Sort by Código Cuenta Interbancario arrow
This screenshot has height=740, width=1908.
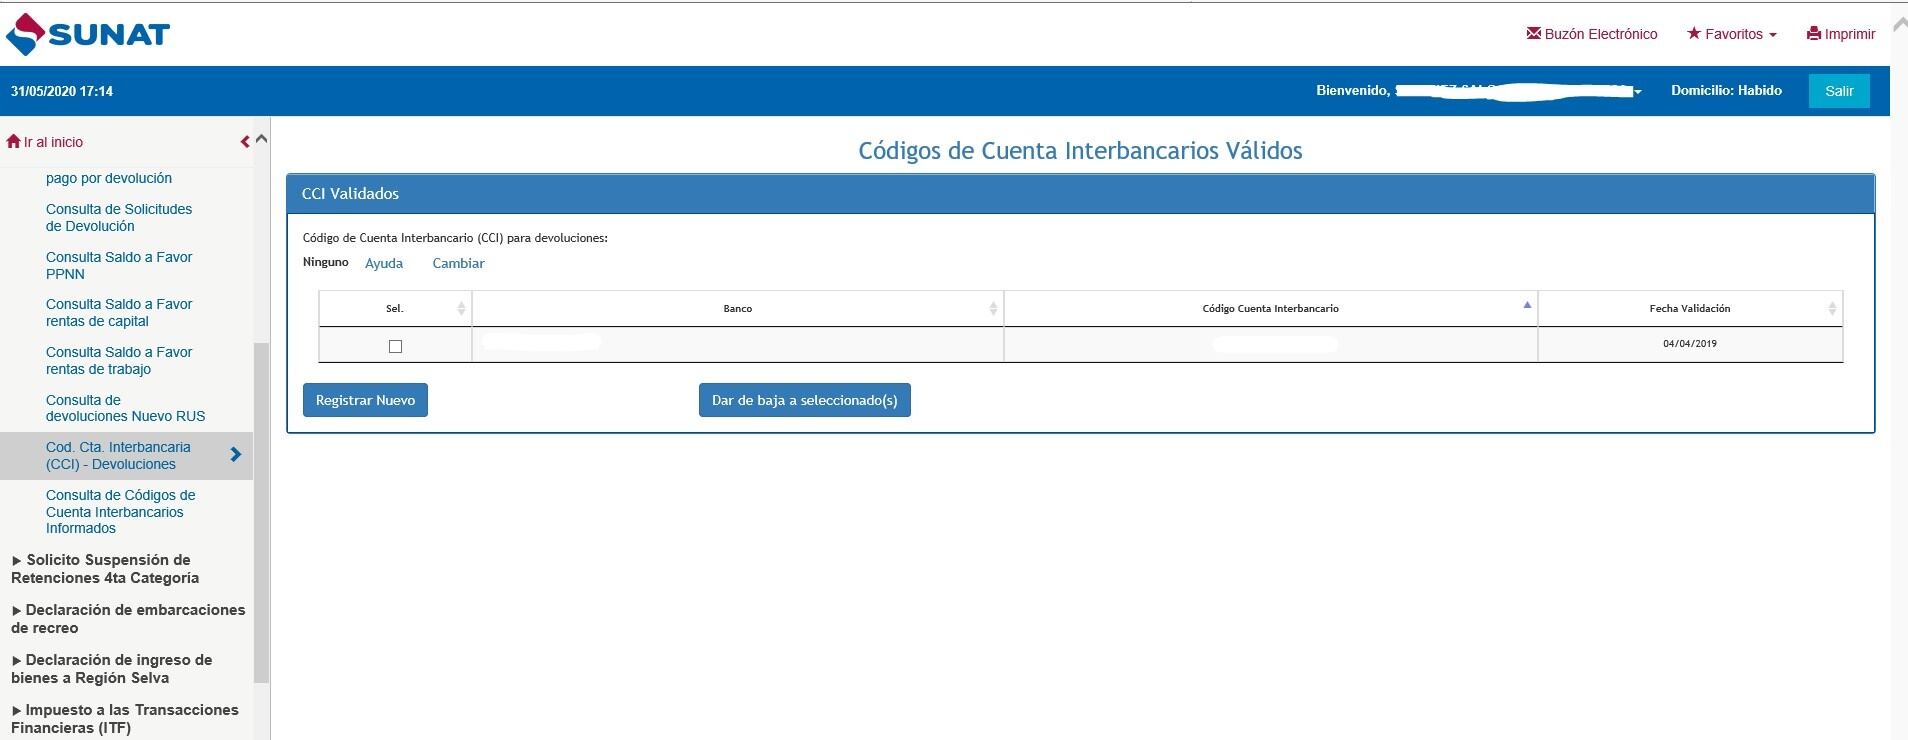tap(1526, 306)
